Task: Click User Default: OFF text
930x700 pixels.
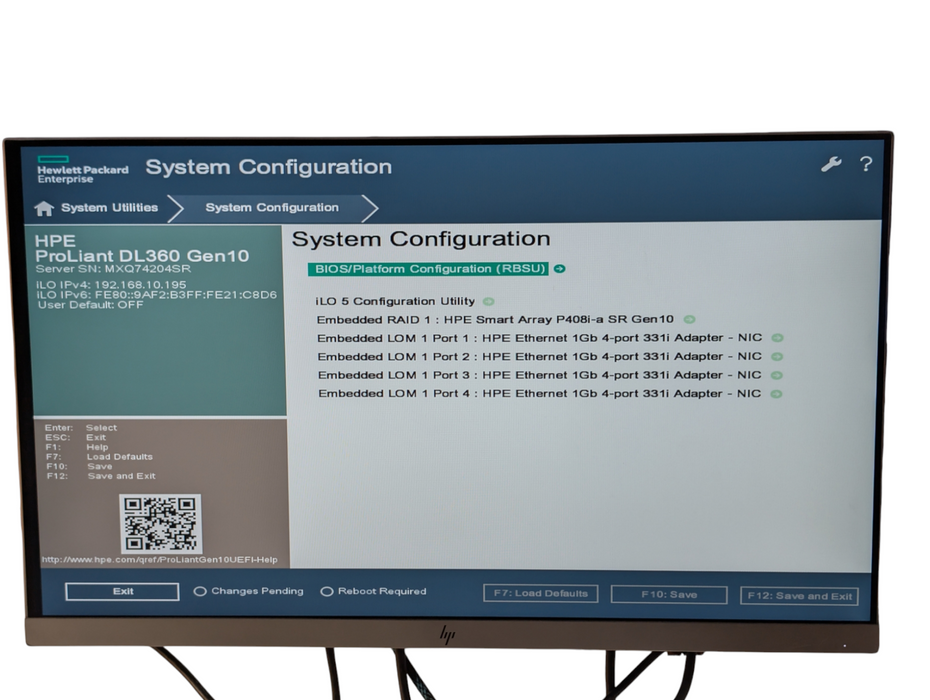Action: pyautogui.click(x=91, y=305)
